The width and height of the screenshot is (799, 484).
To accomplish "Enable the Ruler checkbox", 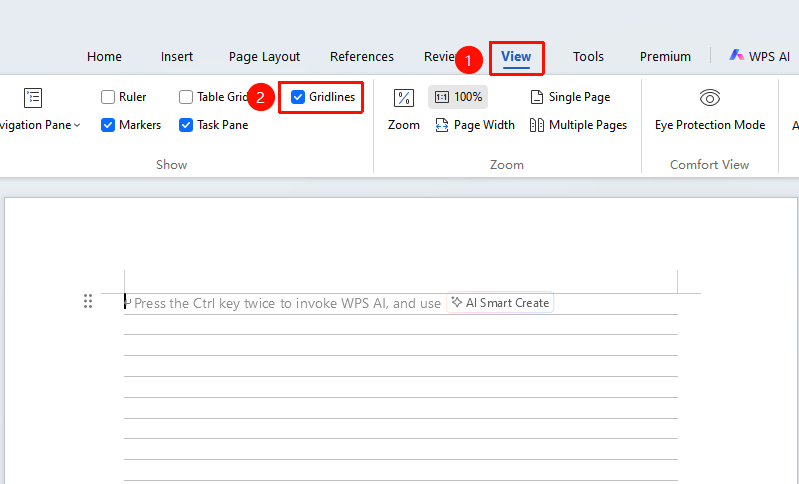I will click(108, 97).
